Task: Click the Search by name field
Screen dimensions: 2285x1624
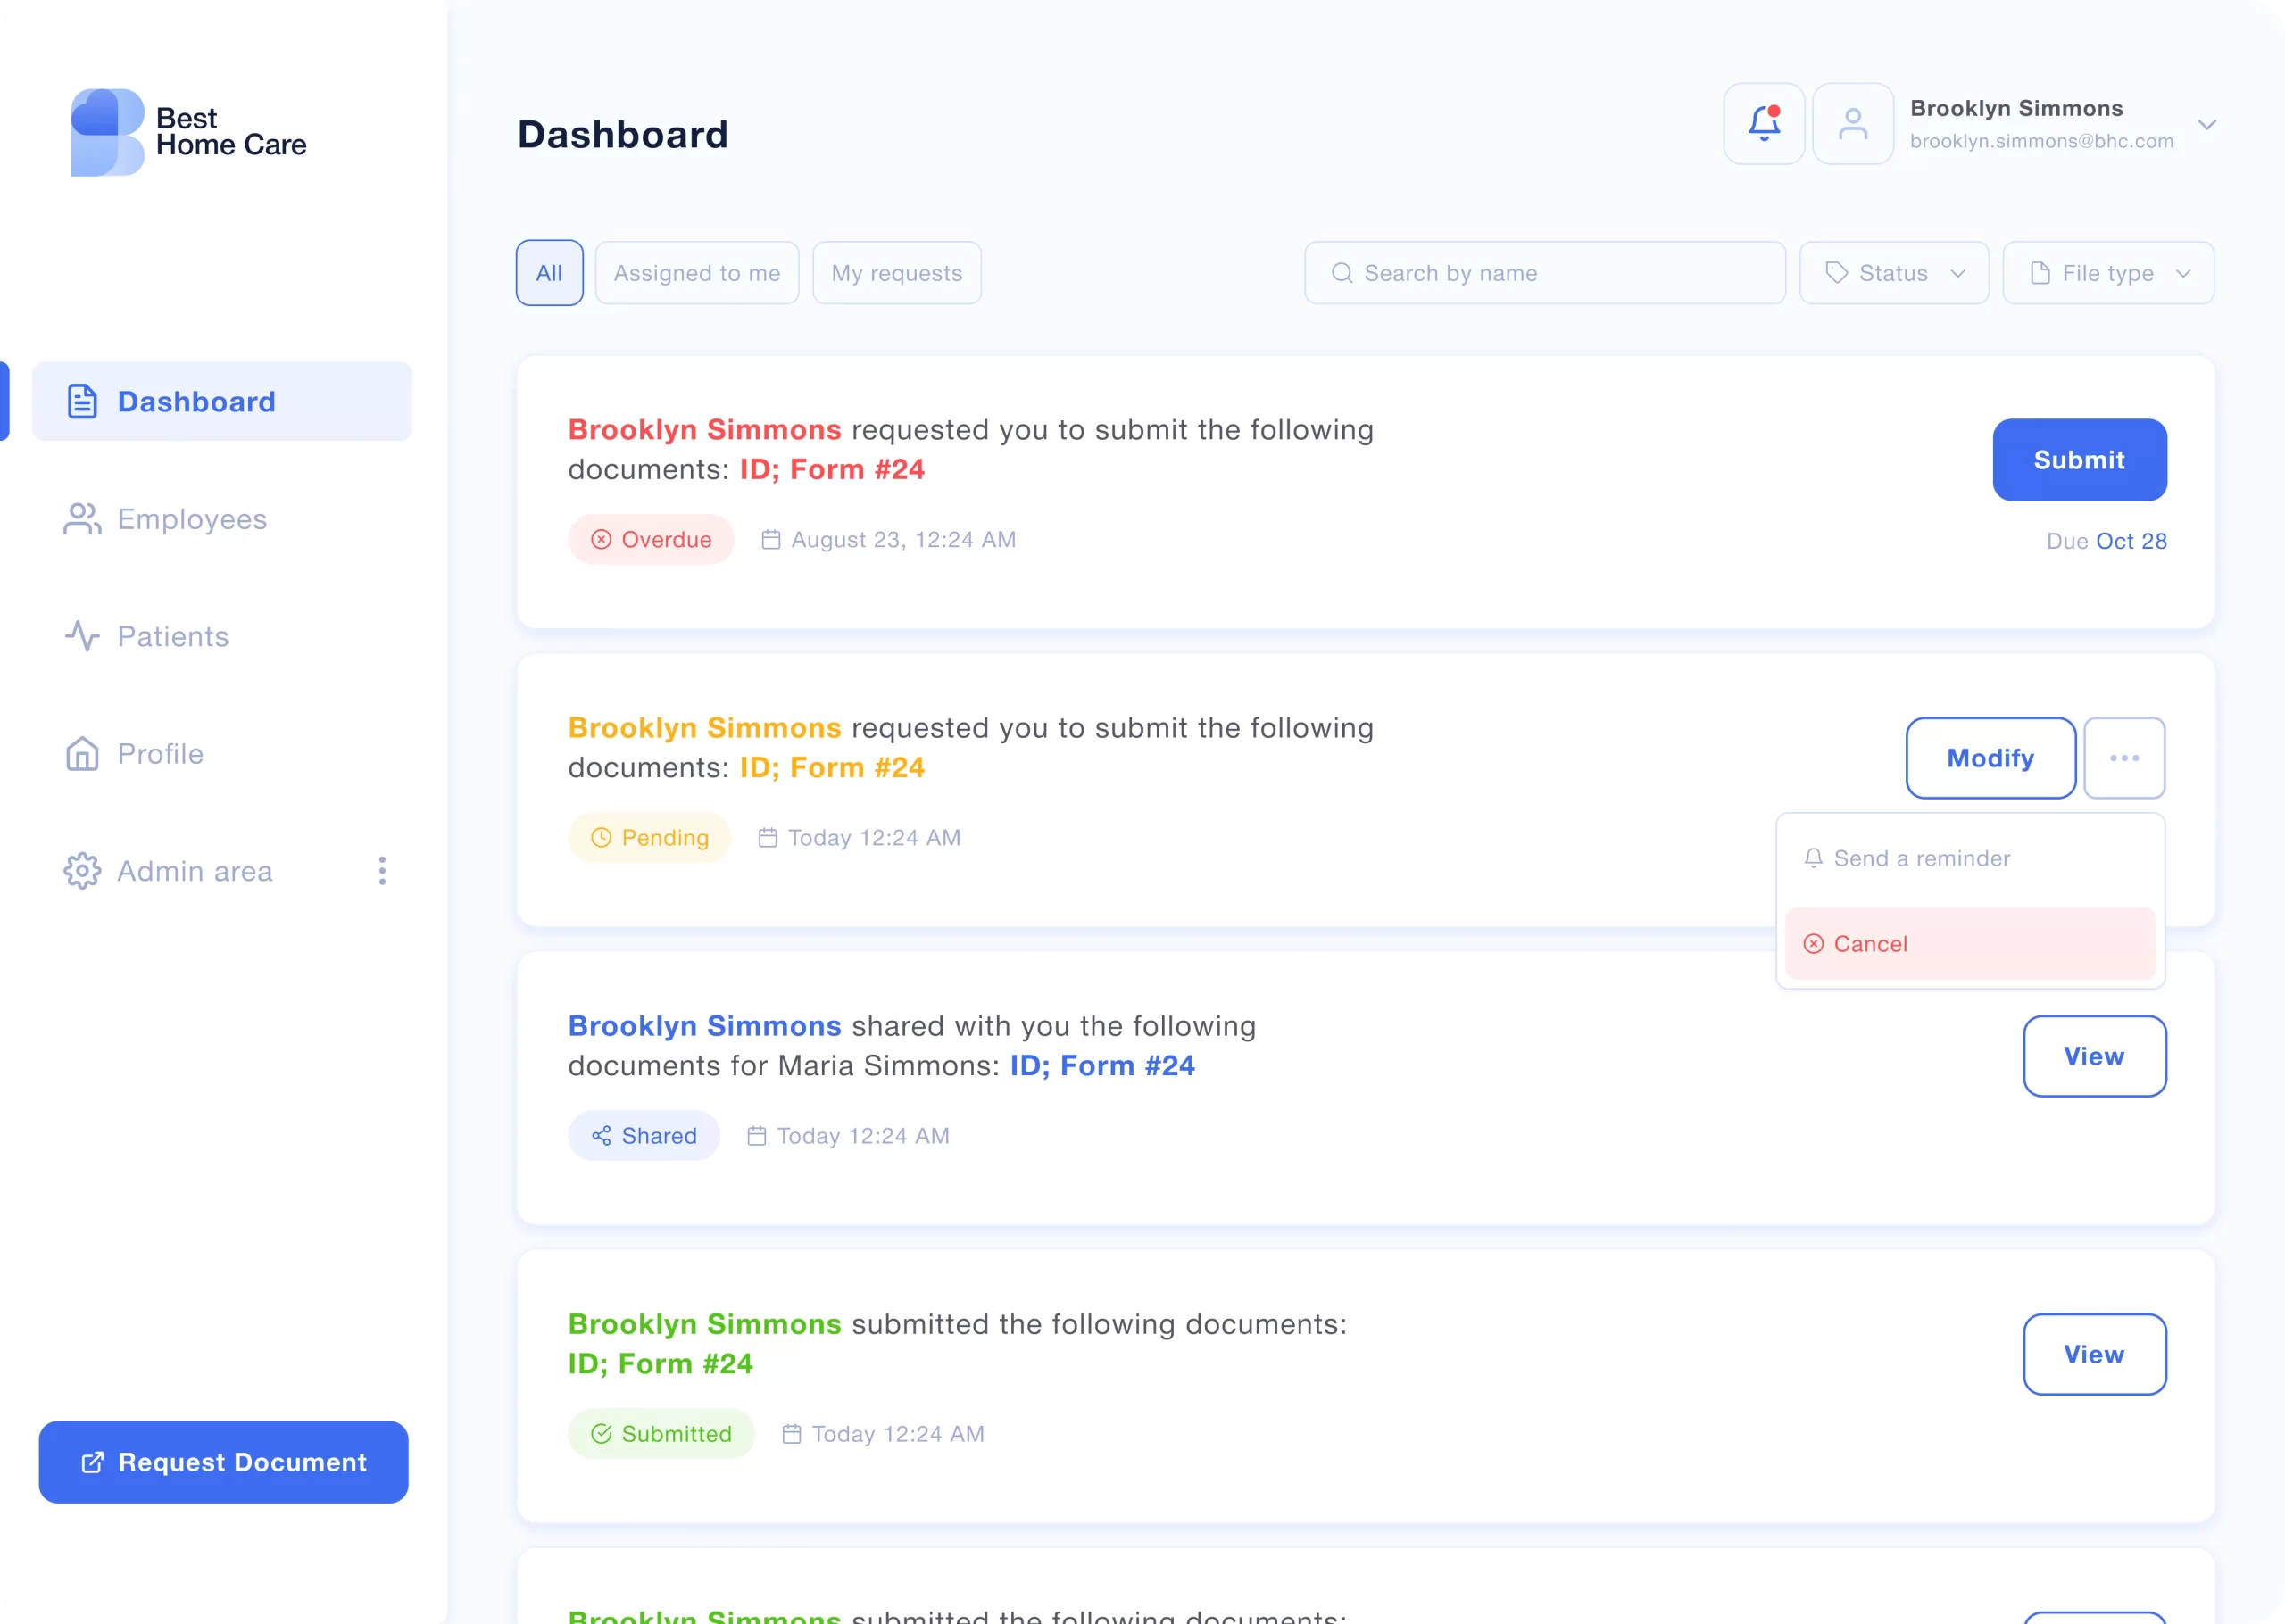Action: coord(1544,273)
